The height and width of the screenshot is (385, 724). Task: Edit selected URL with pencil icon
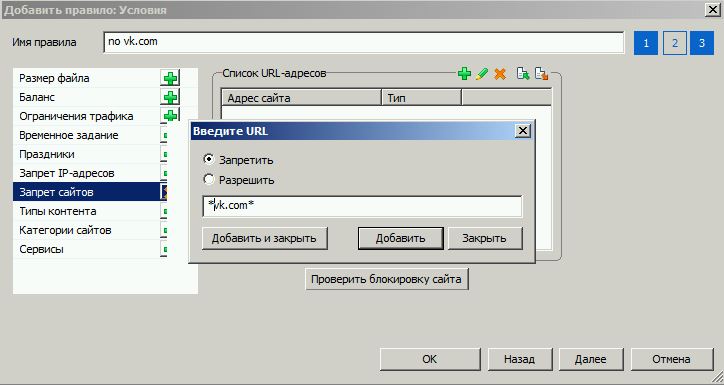[x=482, y=73]
